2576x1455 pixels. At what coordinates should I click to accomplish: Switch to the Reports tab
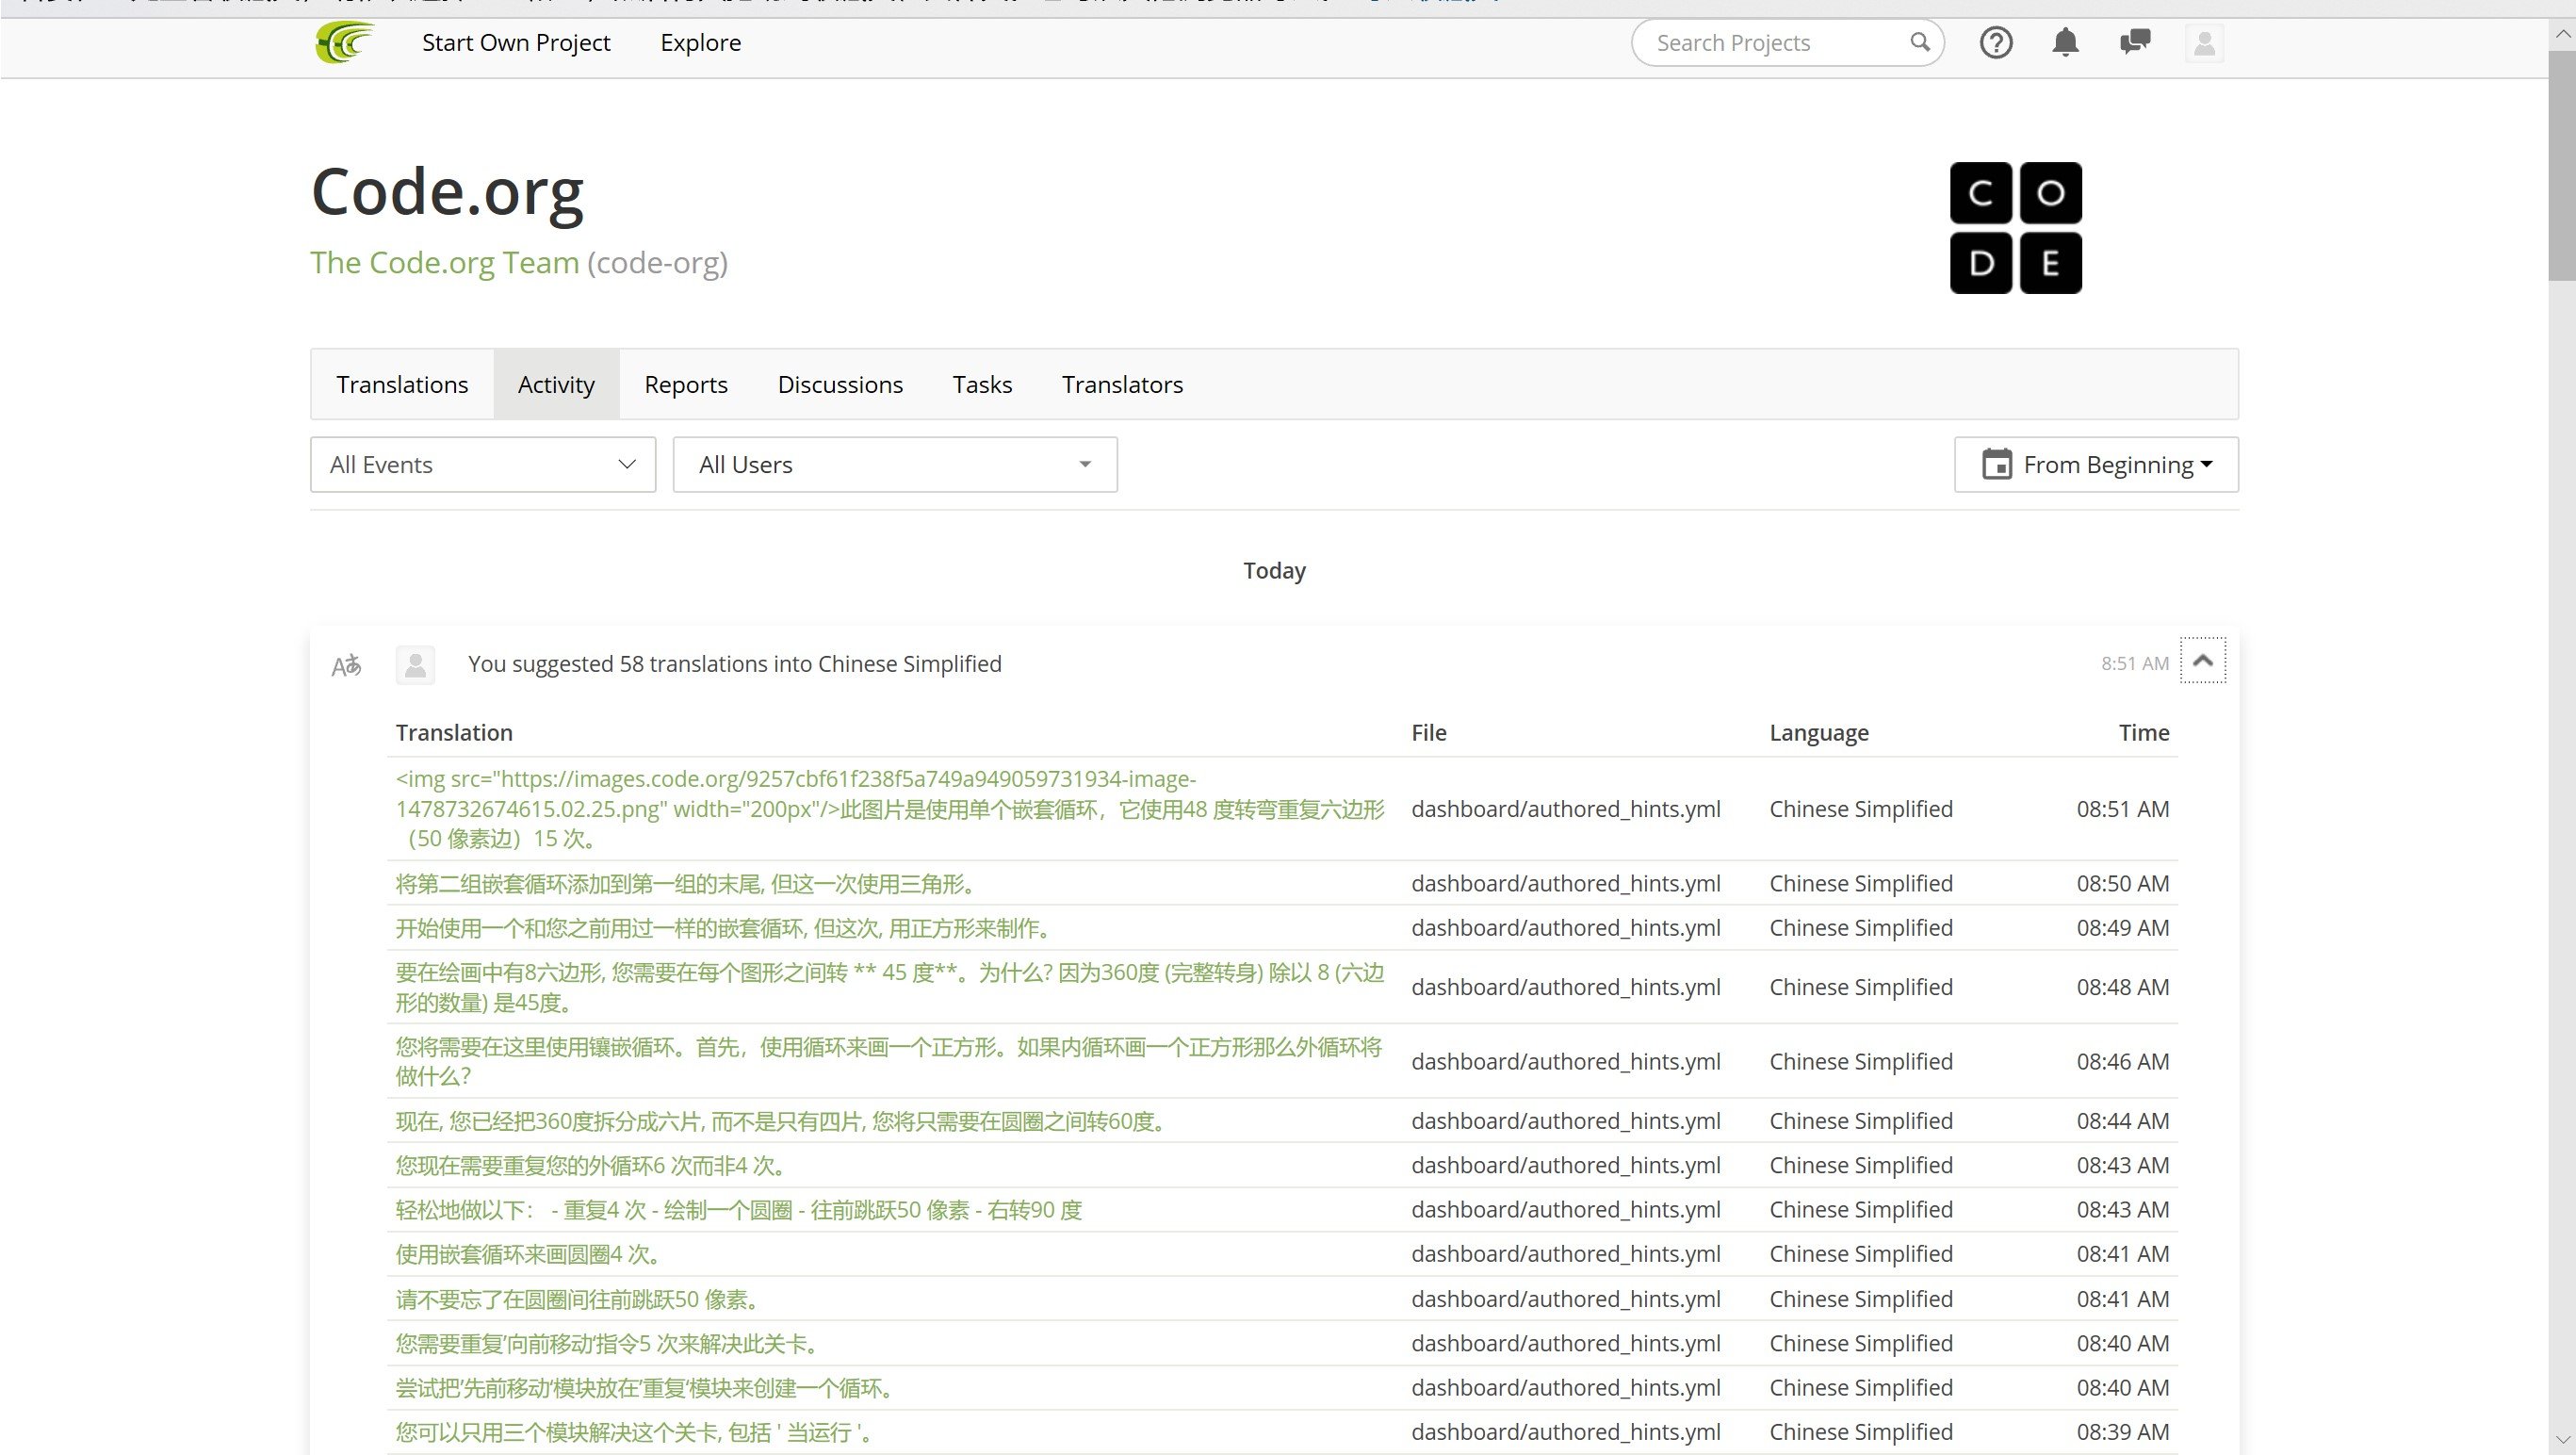pos(686,384)
